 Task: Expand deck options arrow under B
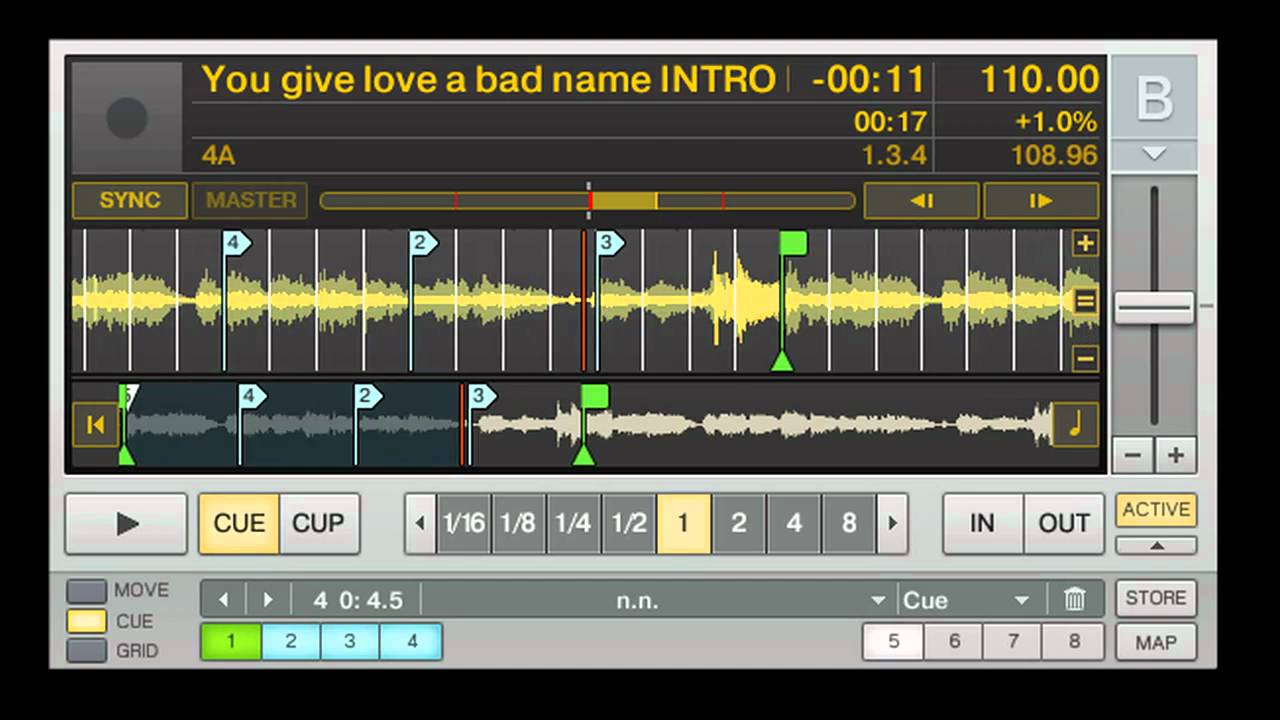click(1154, 155)
